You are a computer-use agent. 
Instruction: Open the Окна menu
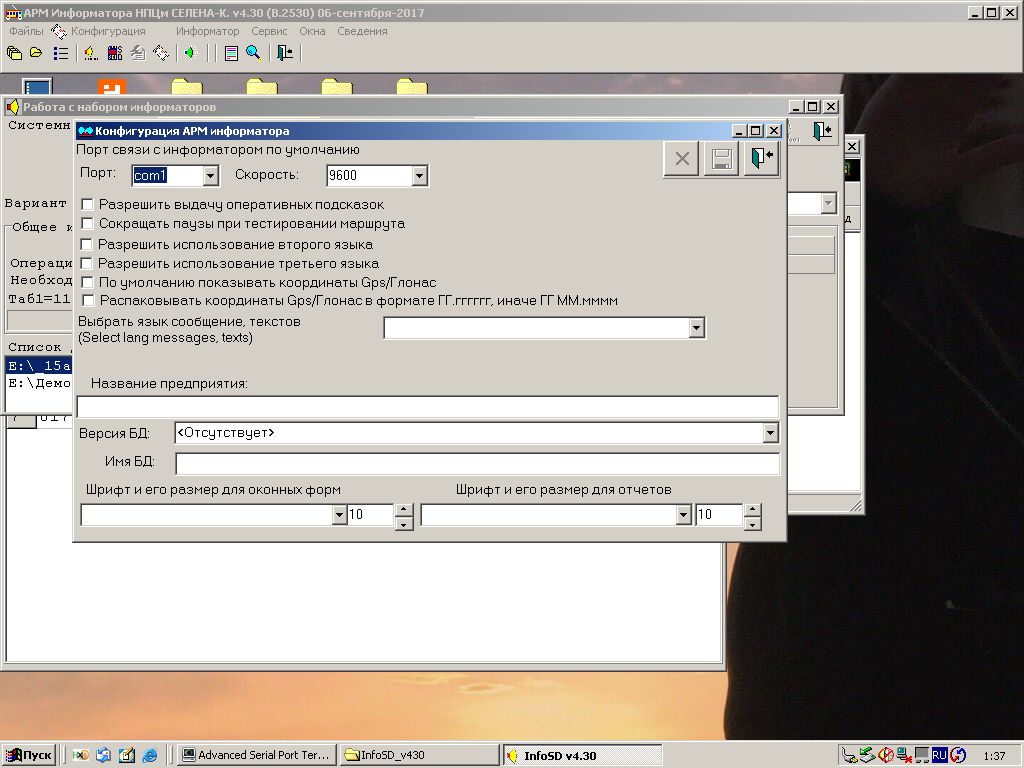[x=312, y=31]
